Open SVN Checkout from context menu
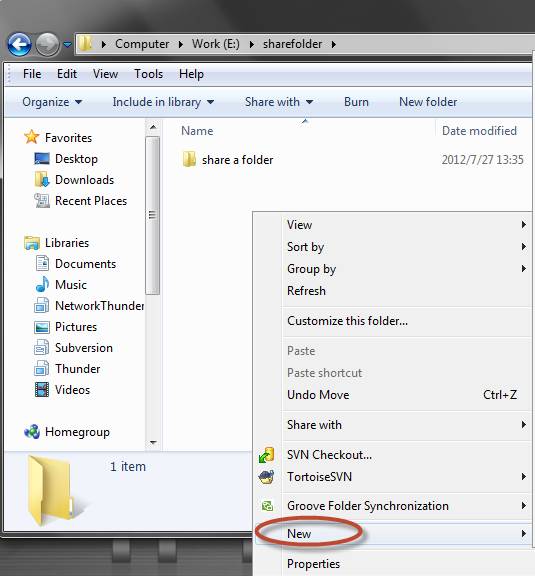Viewport: 535px width, 576px height. [x=329, y=455]
